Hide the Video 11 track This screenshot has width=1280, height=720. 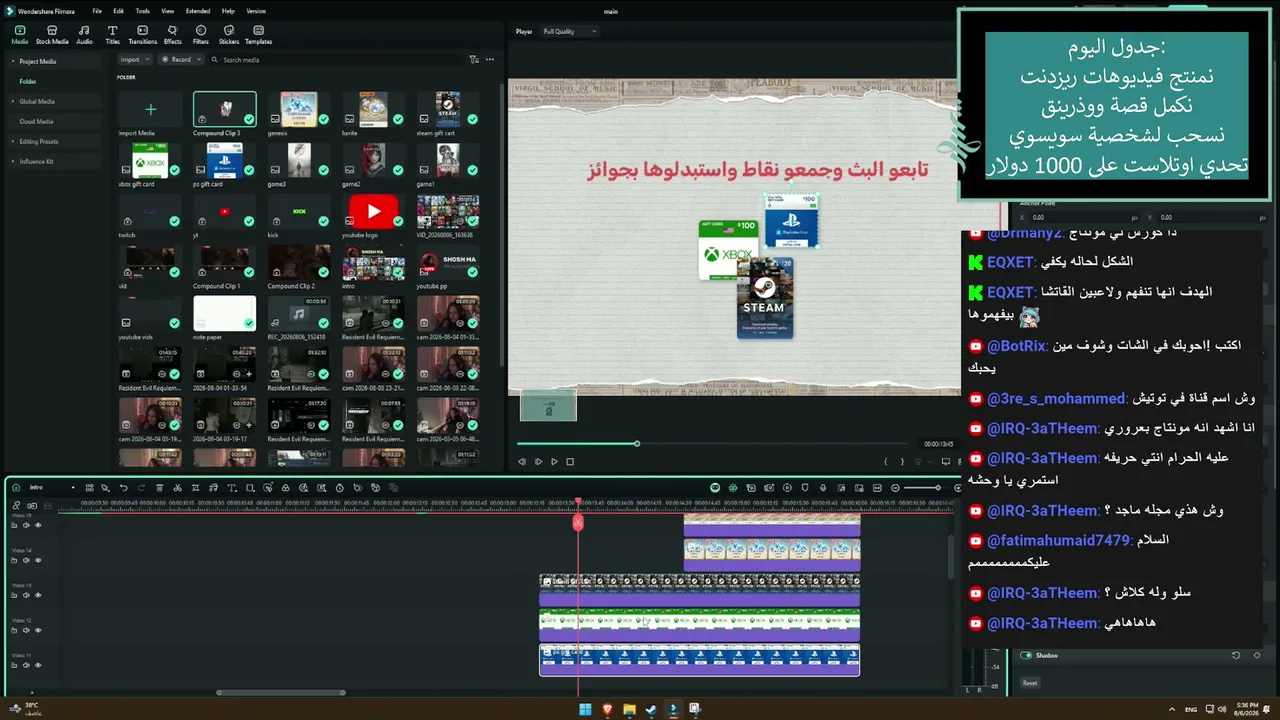tap(38, 665)
